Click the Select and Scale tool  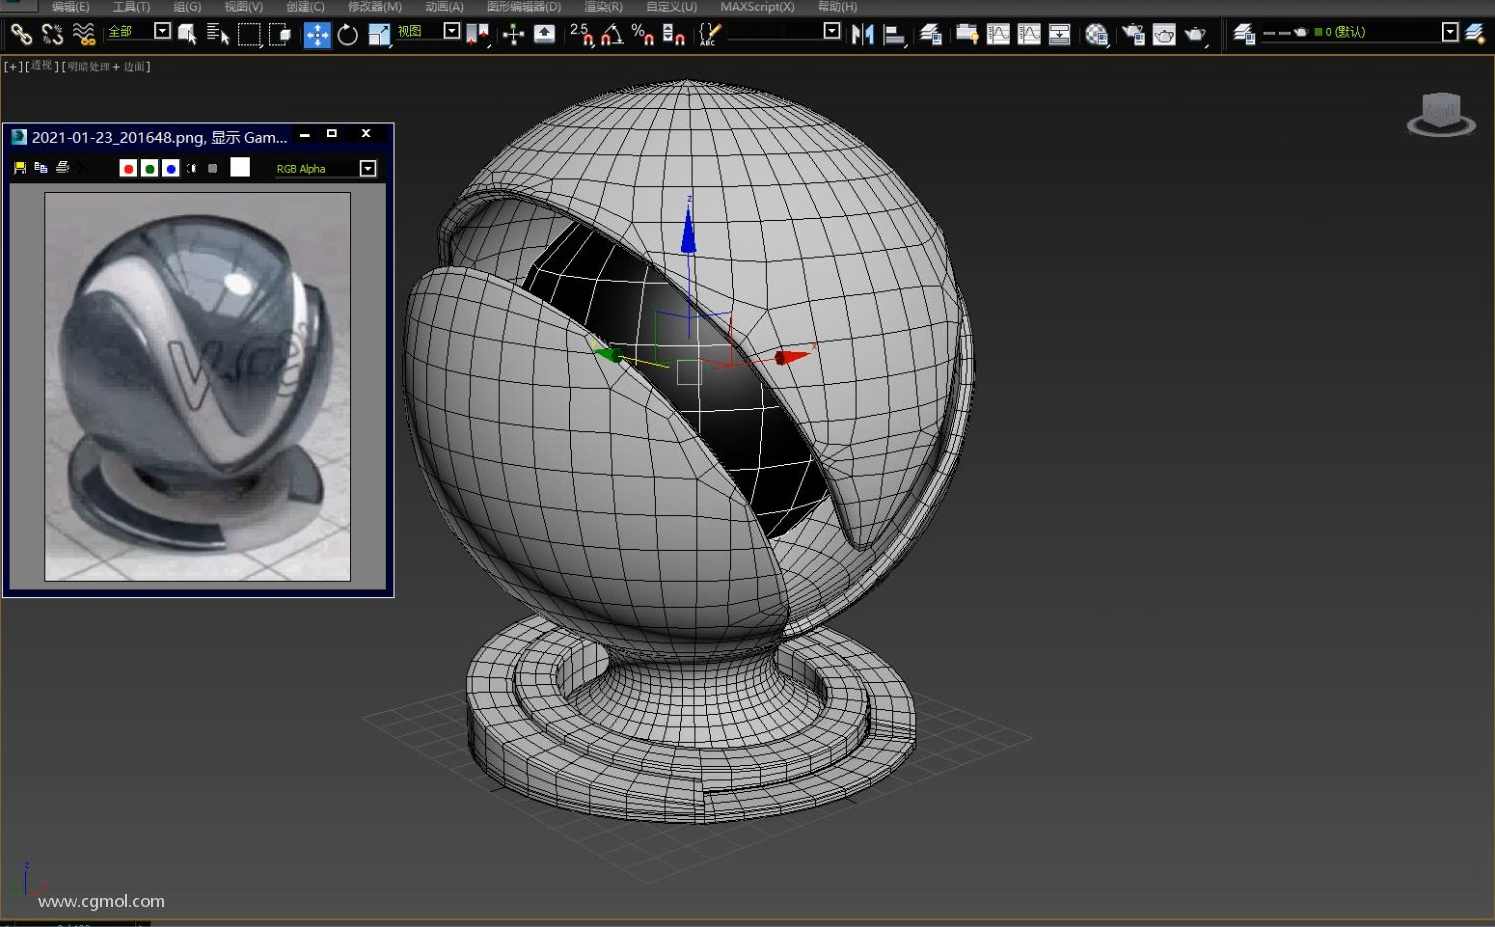(x=378, y=35)
